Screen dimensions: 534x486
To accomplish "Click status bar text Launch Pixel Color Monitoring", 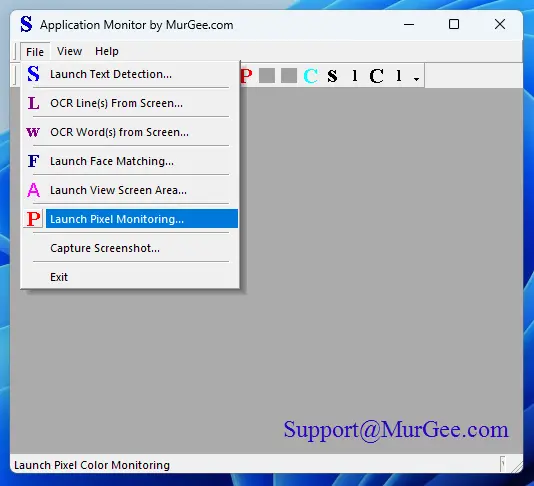I will (92, 465).
